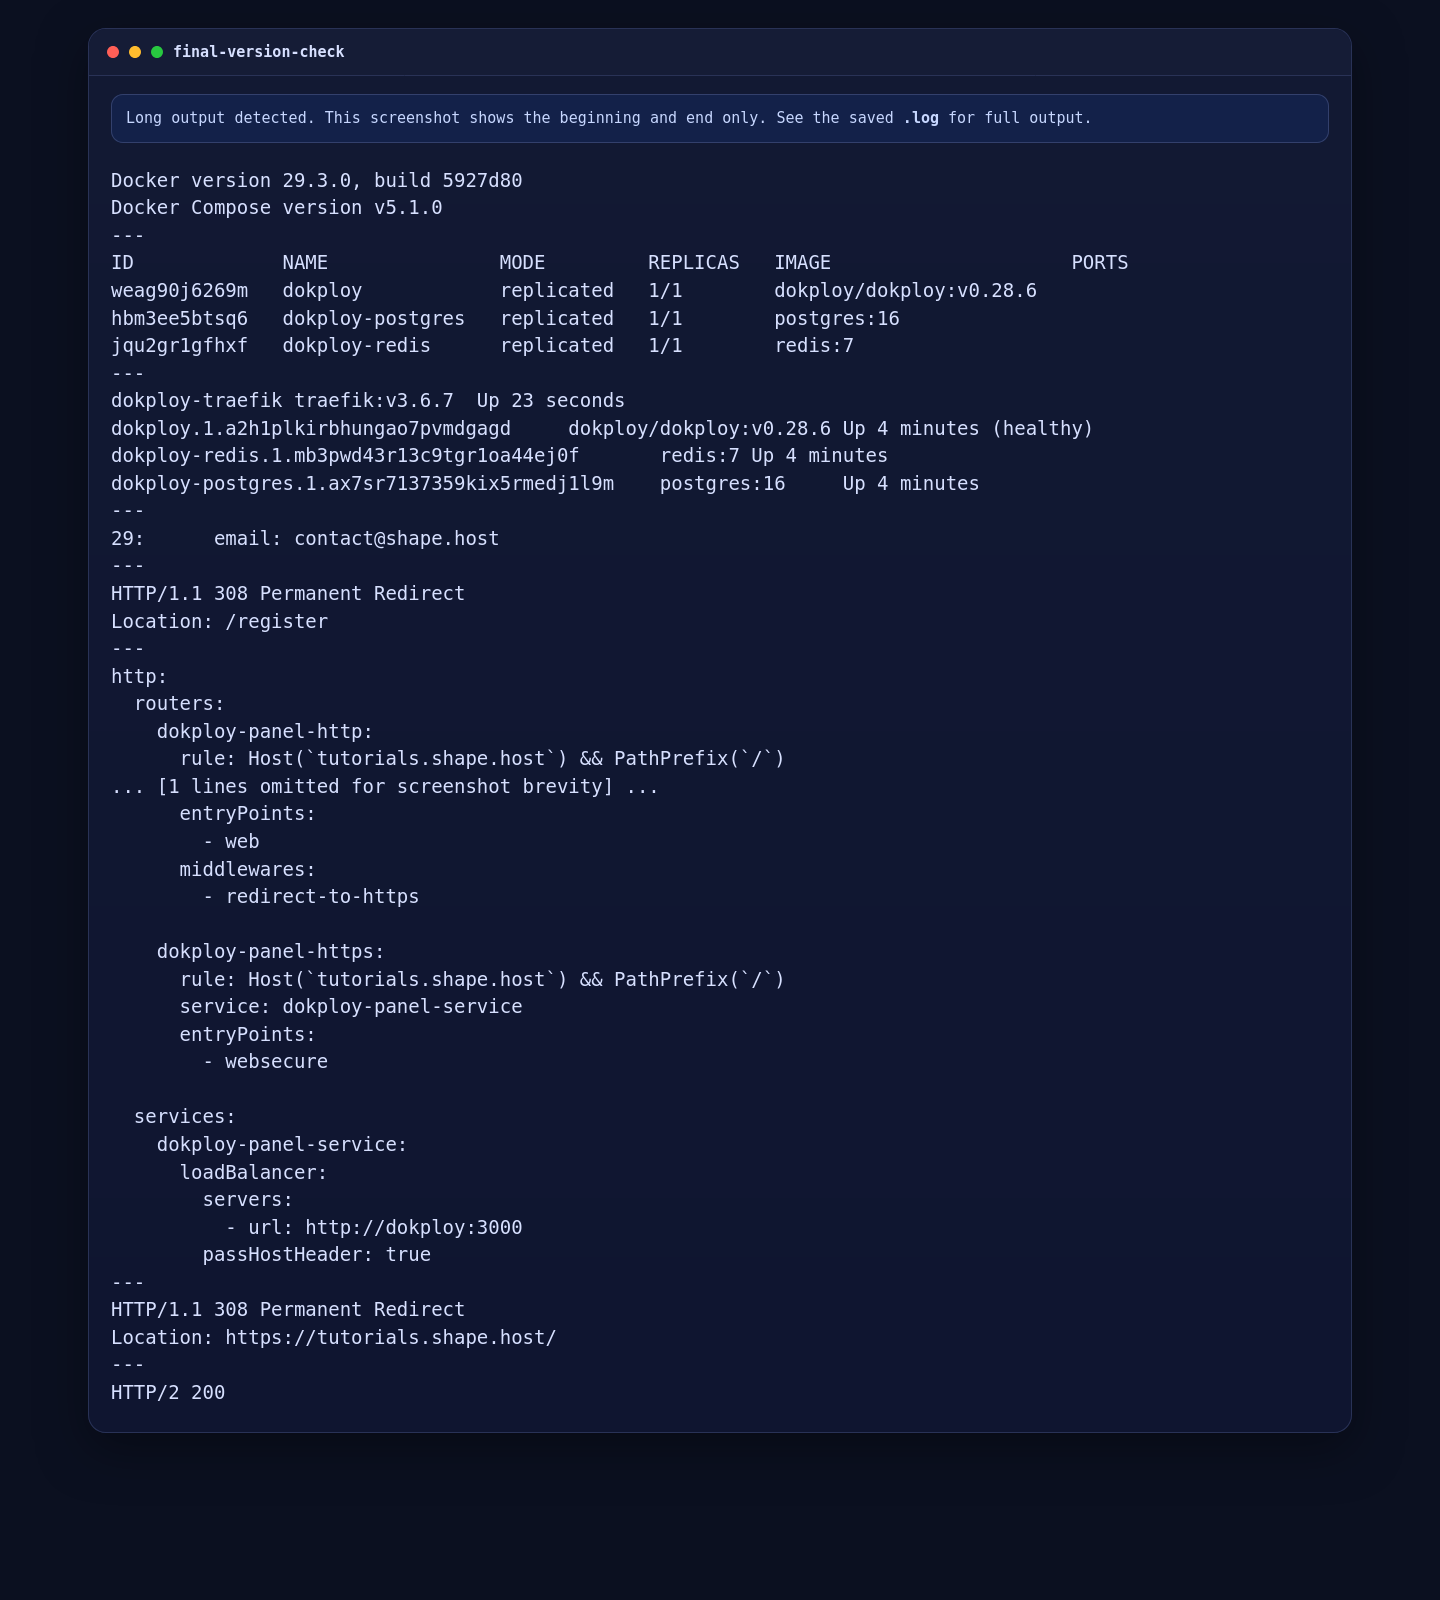
Task: Click the 'dokploy-panel-https:' router line
Action: click(x=271, y=952)
